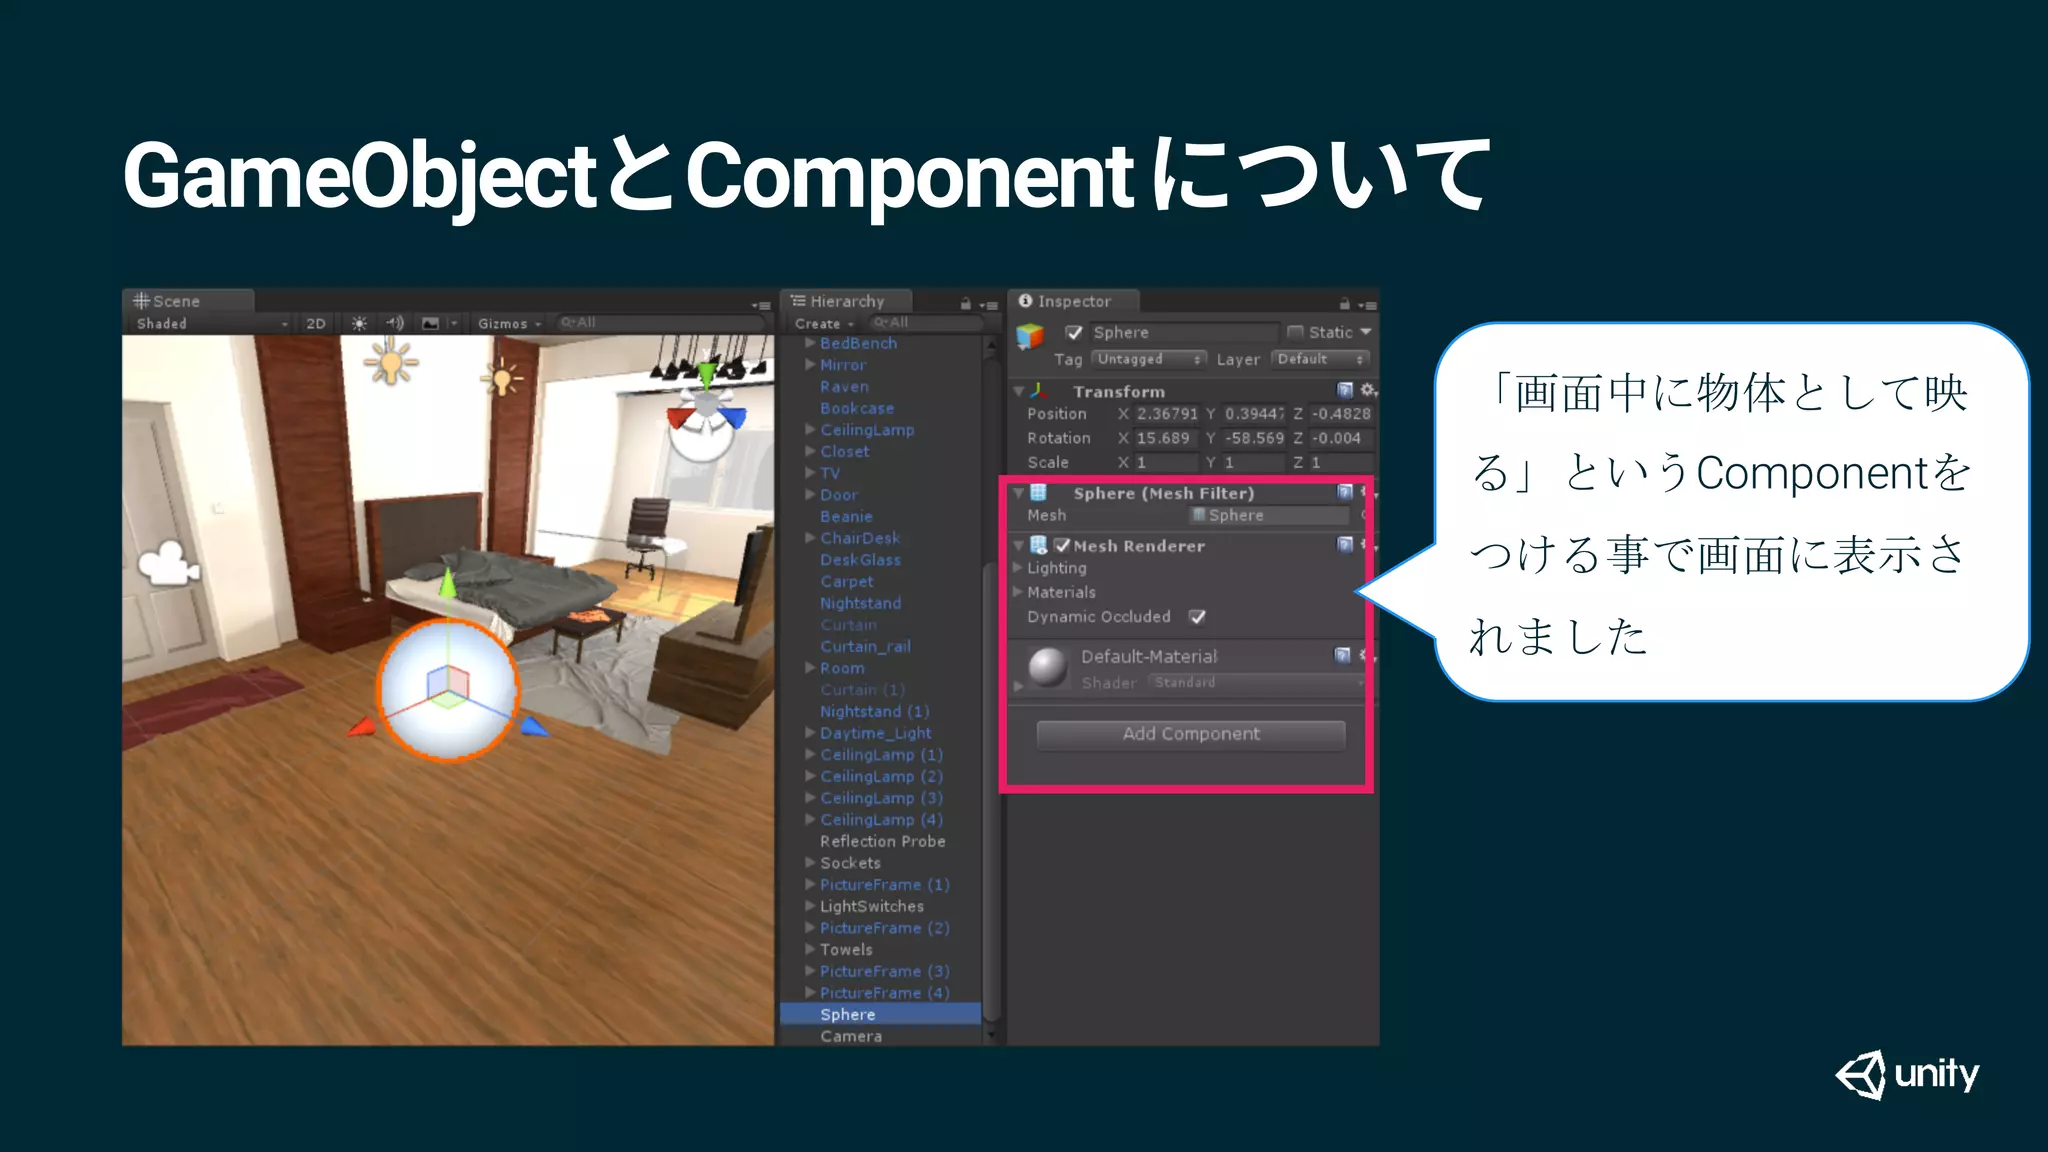Open Default-Material help icon
The width and height of the screenshot is (2048, 1152).
tap(1342, 655)
